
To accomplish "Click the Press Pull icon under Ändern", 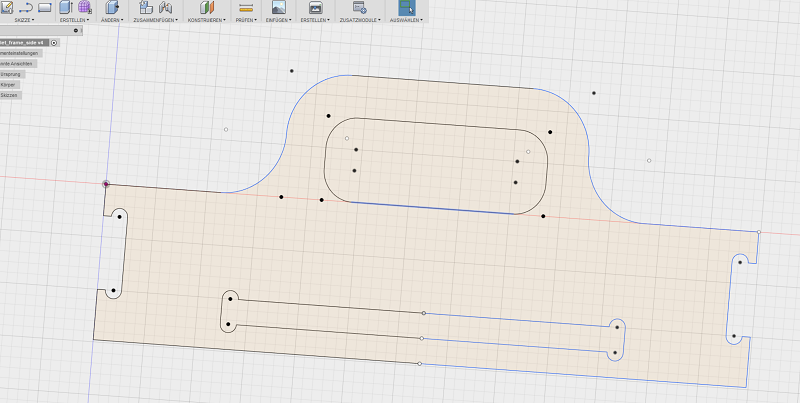I will point(112,7).
